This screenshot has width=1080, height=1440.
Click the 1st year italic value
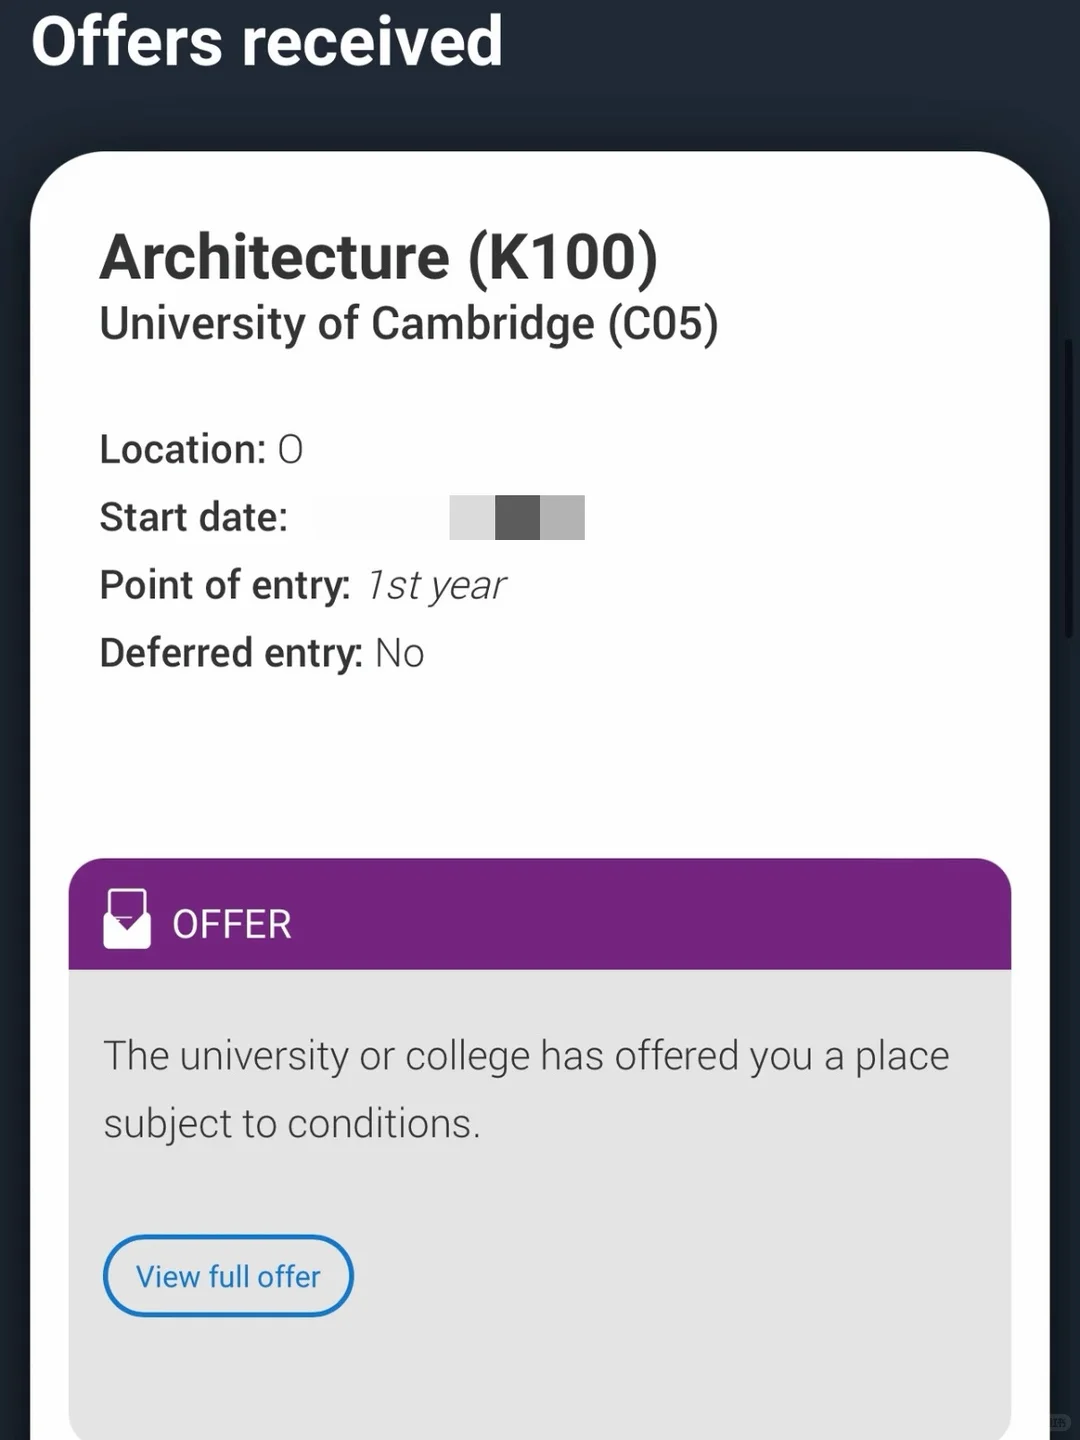pos(436,586)
